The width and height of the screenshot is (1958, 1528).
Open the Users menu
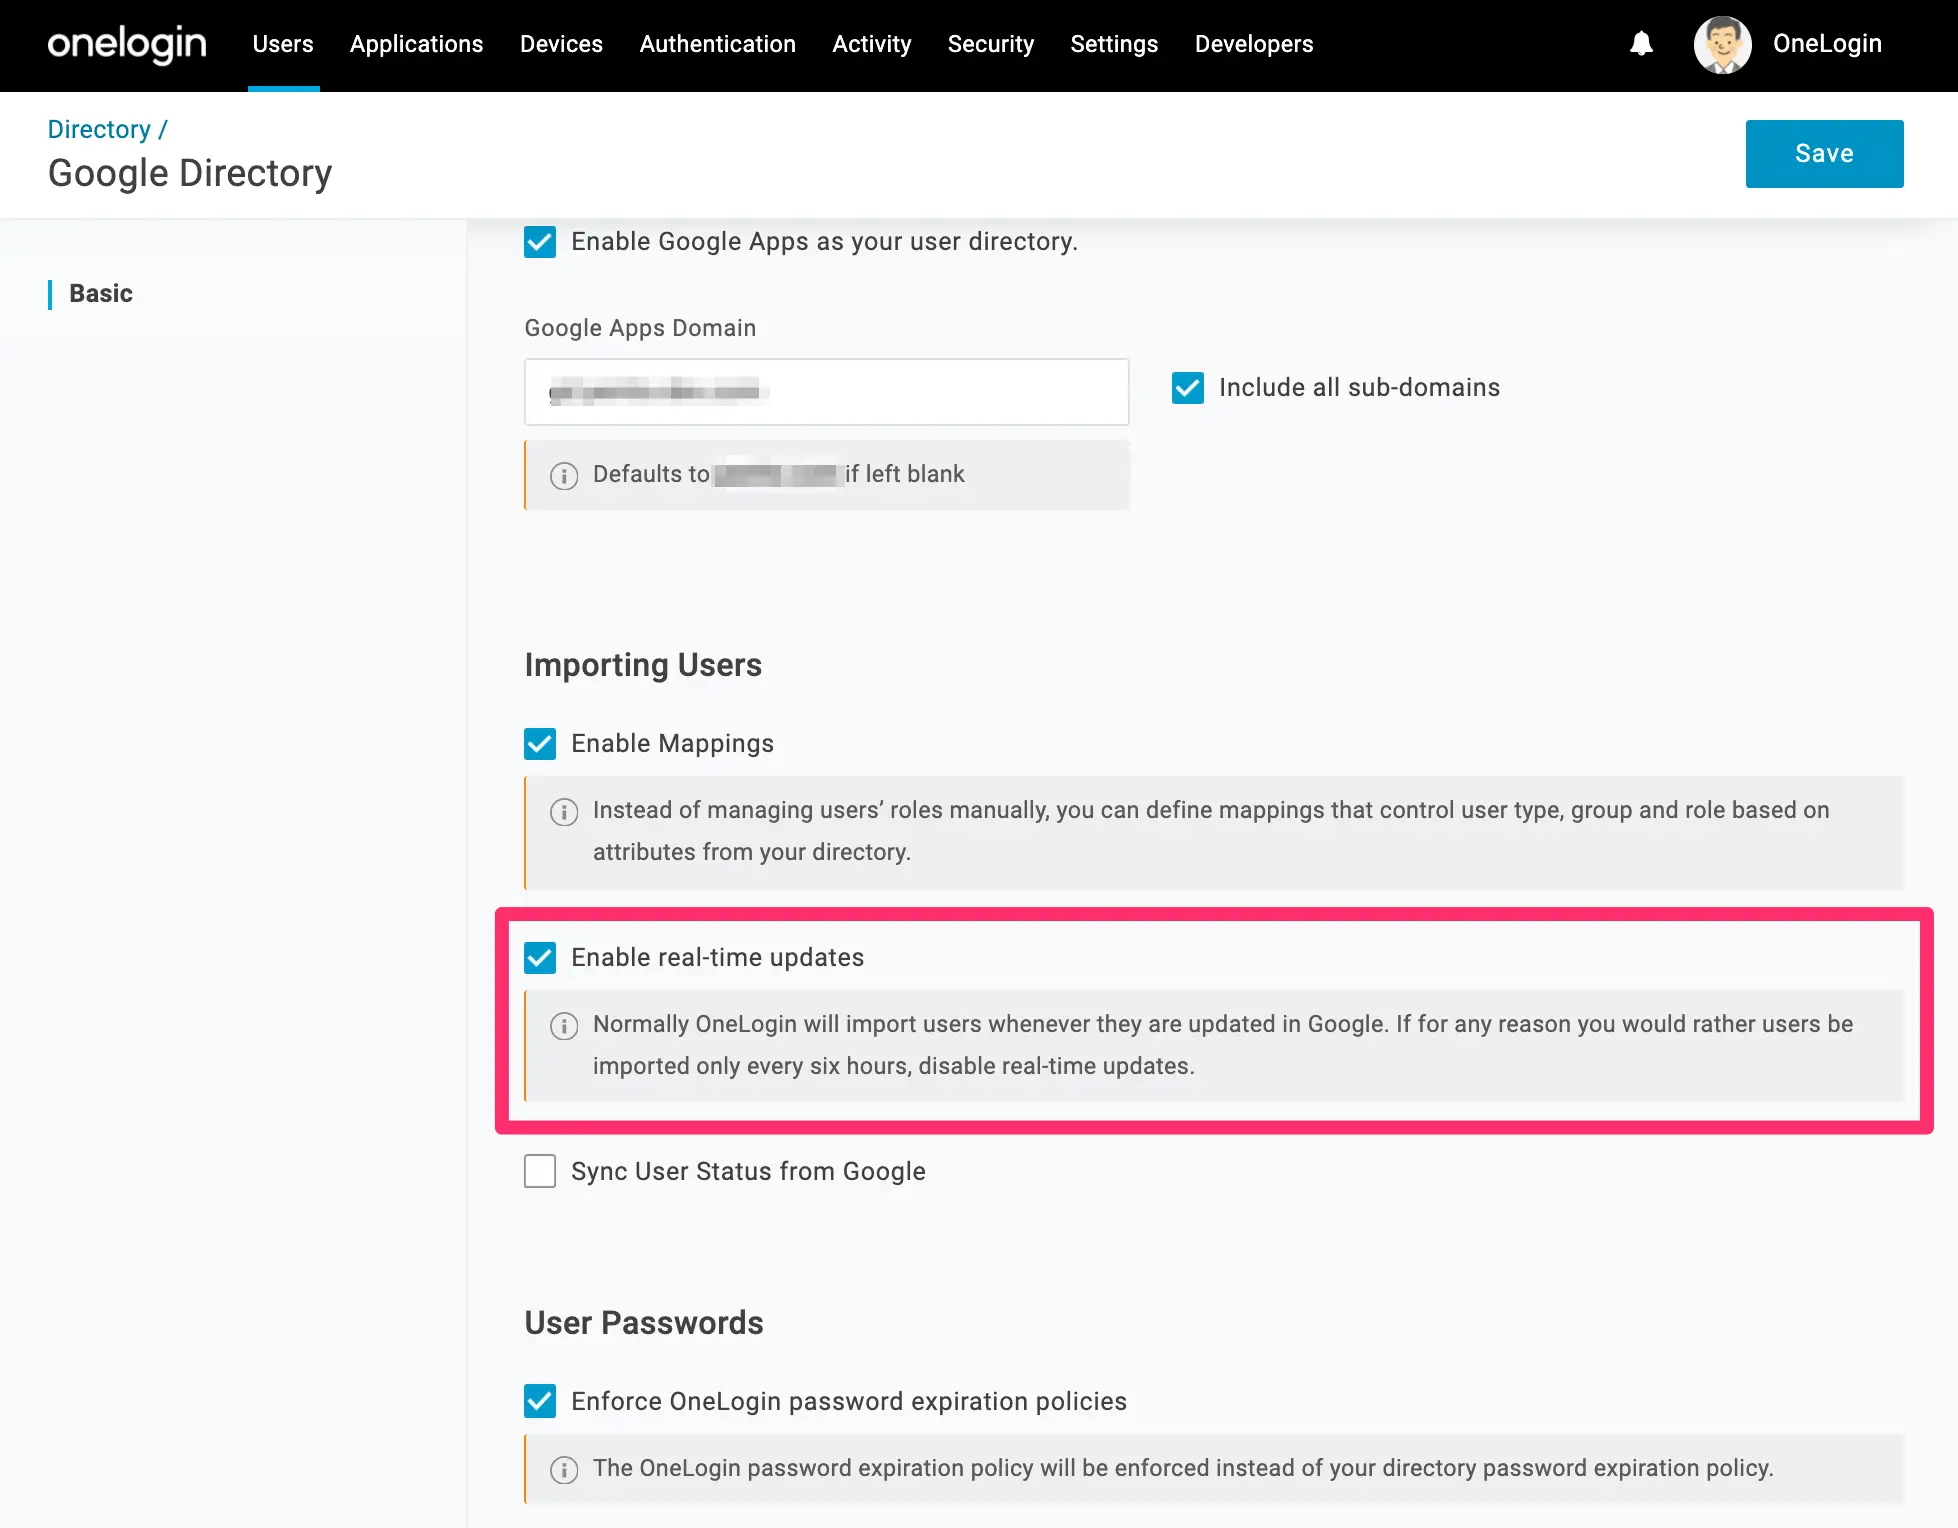(283, 44)
